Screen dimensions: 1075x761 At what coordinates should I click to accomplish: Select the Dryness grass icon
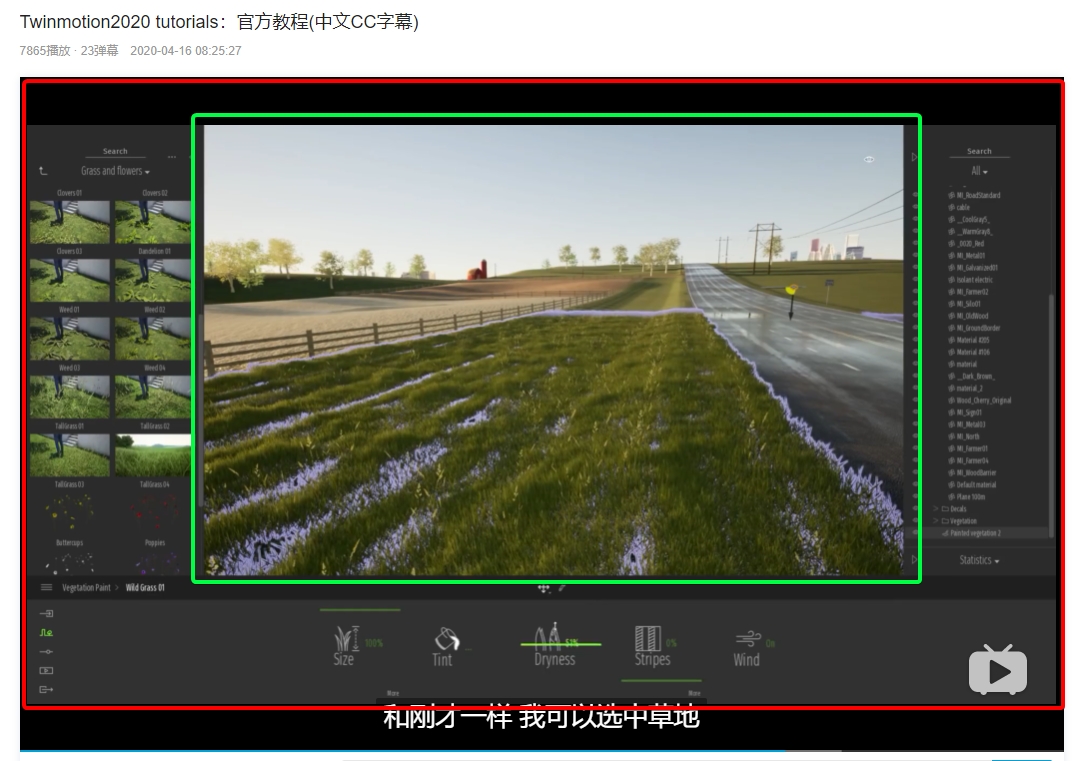coord(547,636)
